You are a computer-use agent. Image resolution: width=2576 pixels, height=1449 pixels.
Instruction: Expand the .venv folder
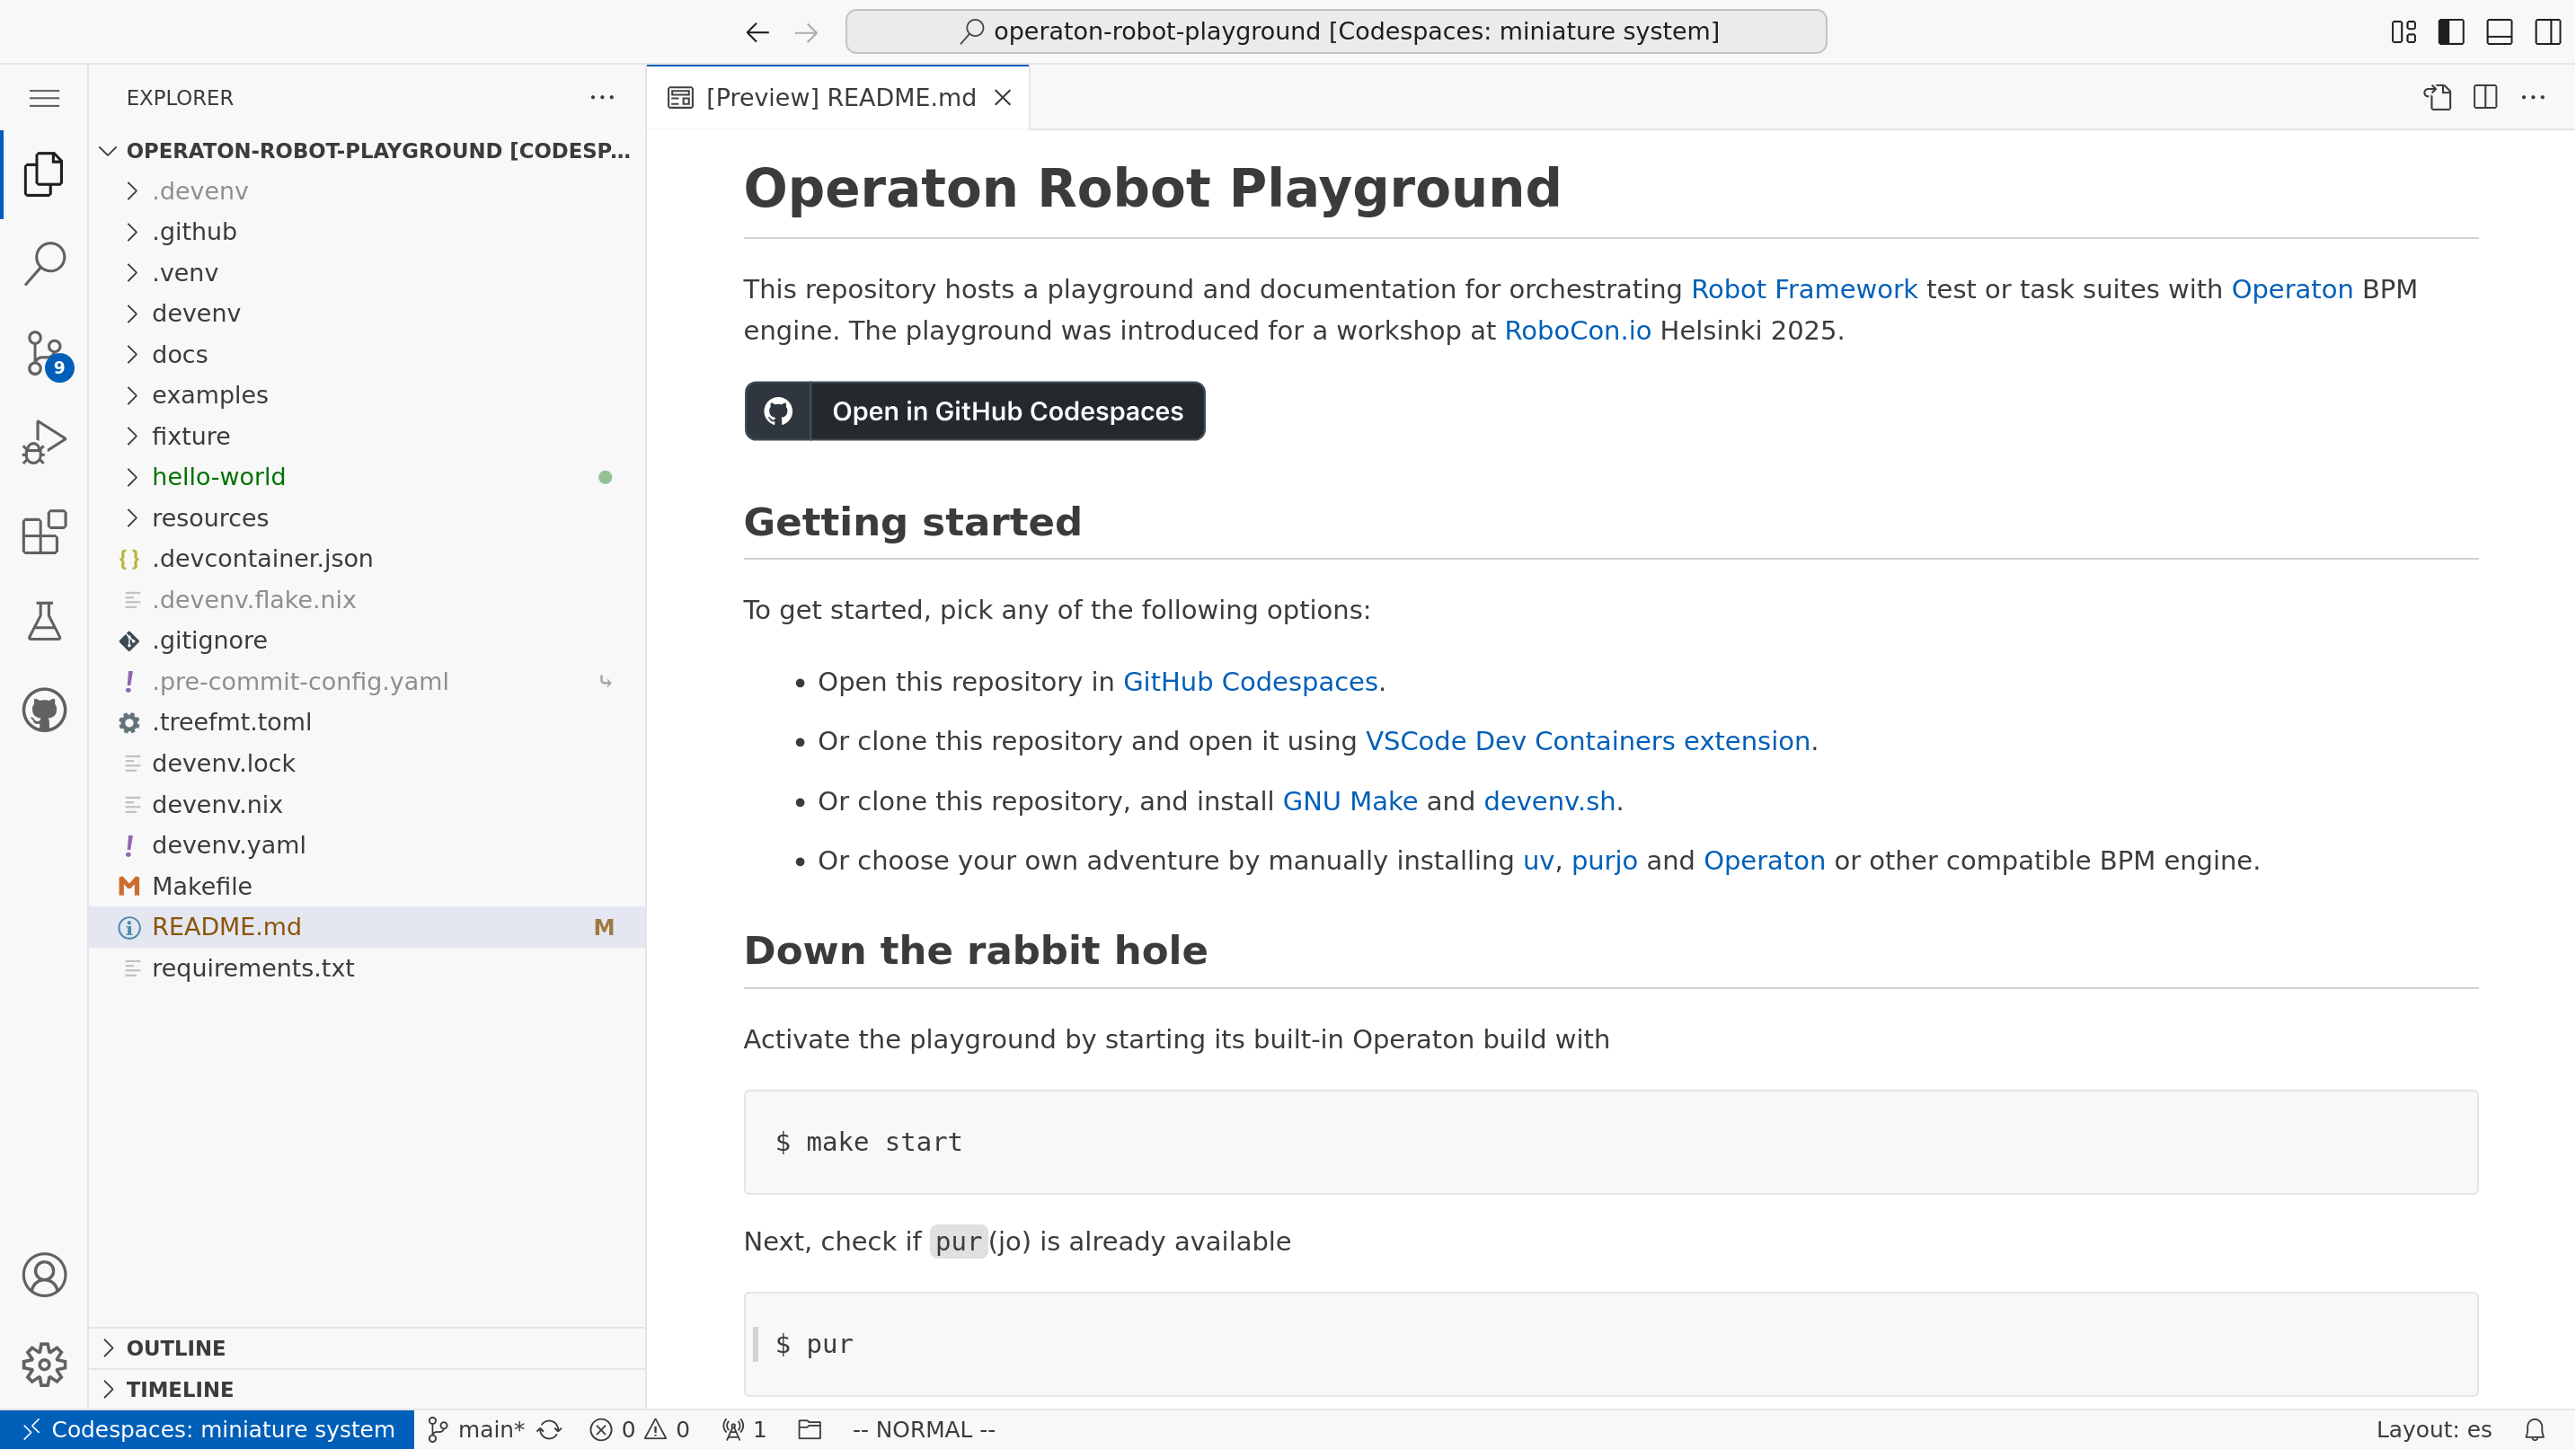[367, 273]
